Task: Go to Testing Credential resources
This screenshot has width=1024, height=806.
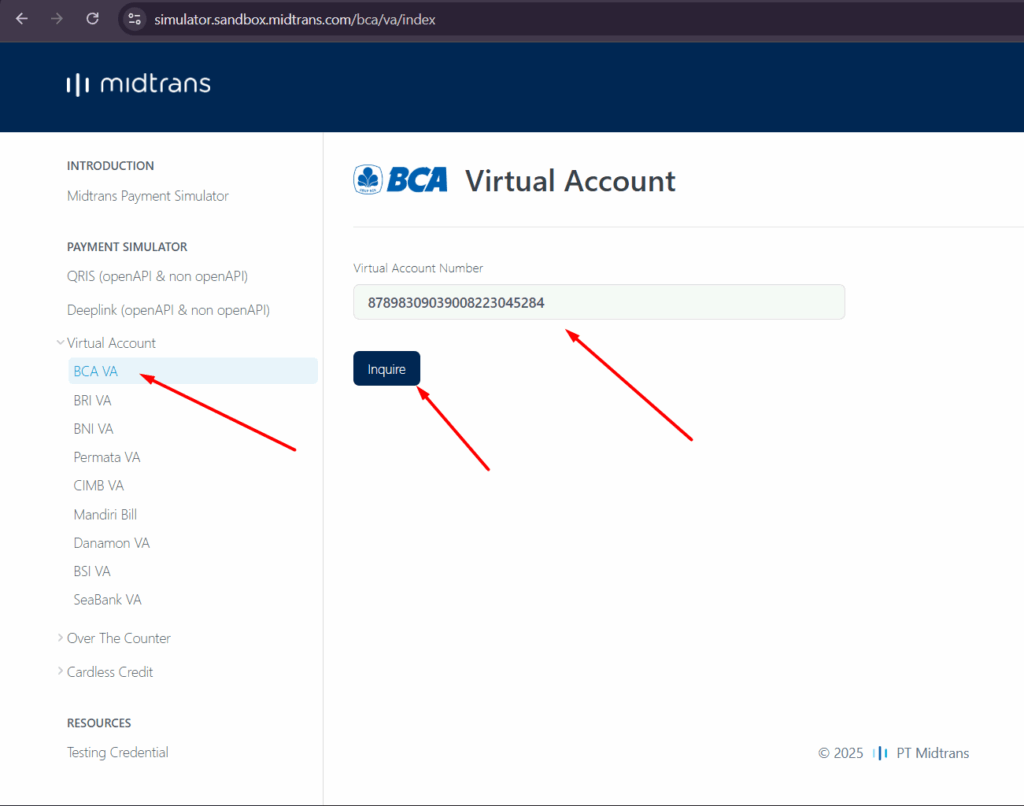Action: [117, 752]
